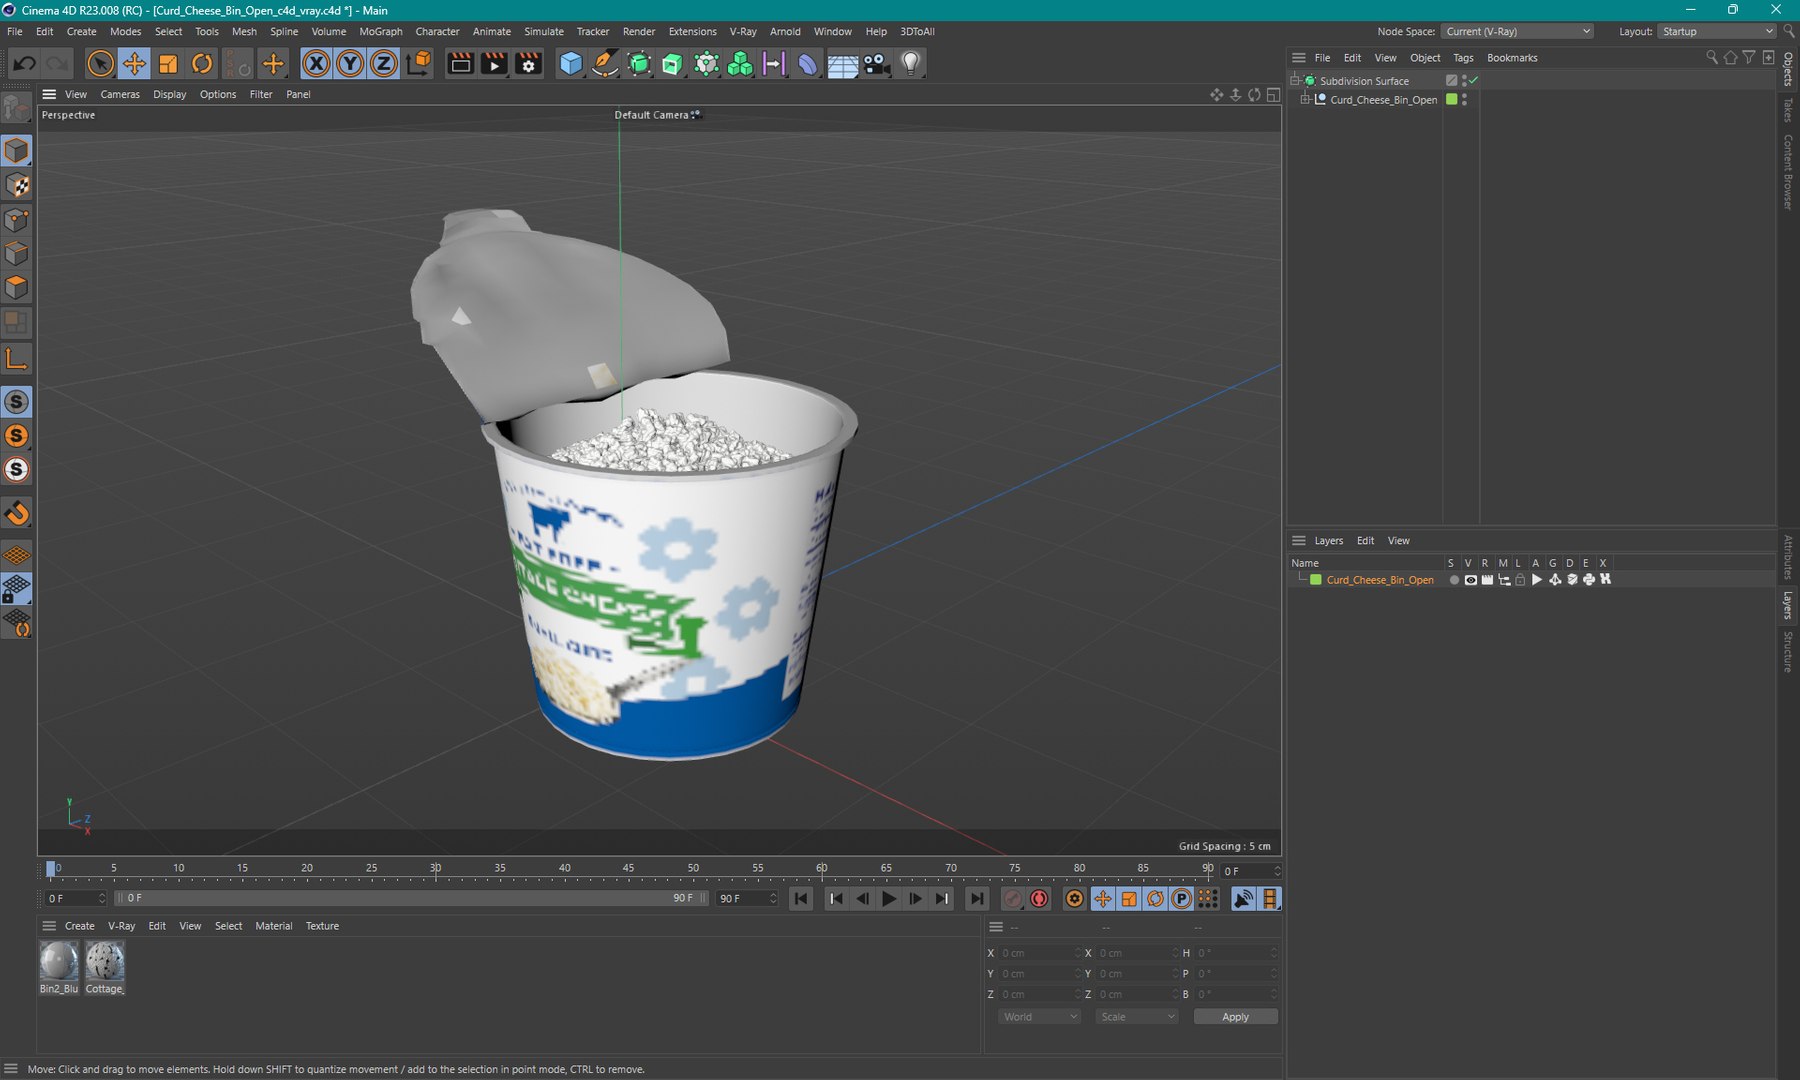Click frame 45 on the timeline ruler
Screen dimensions: 1800x1080
pos(628,869)
